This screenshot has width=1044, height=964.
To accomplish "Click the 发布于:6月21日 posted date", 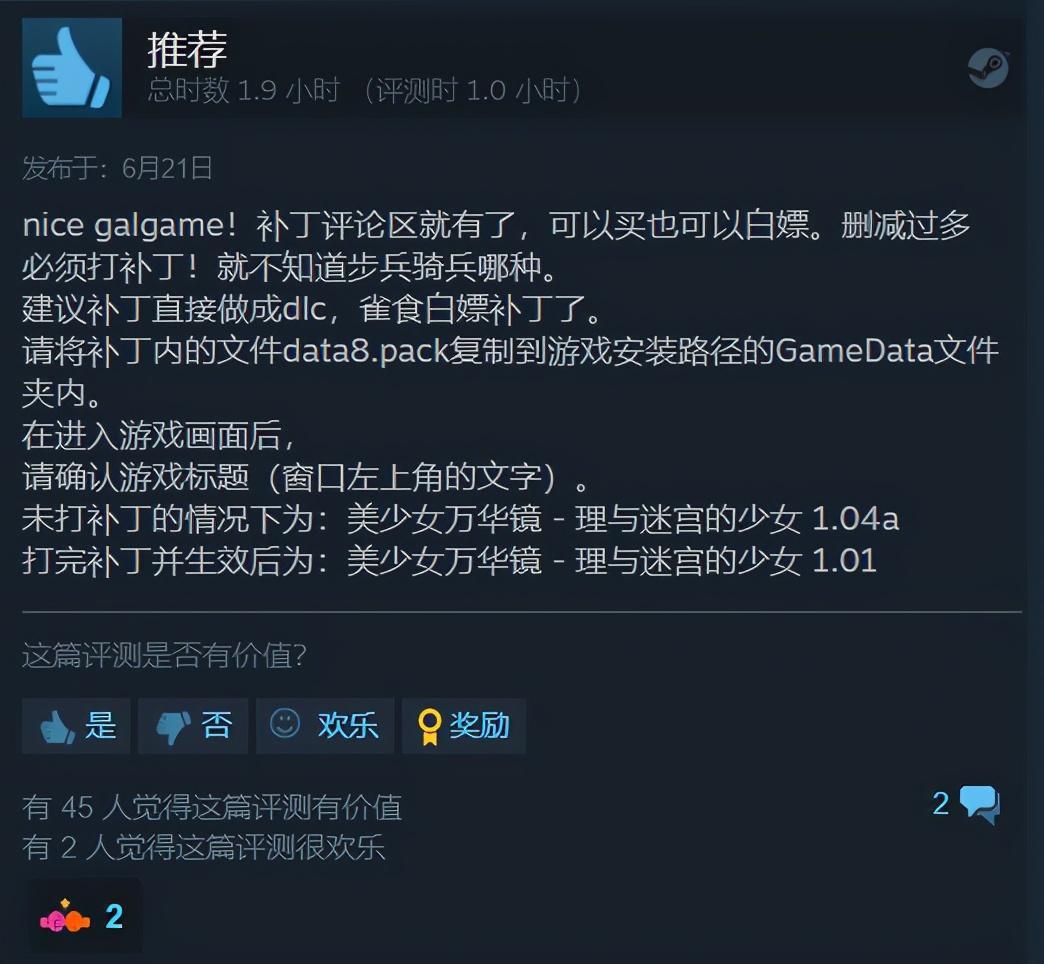I will (x=117, y=168).
